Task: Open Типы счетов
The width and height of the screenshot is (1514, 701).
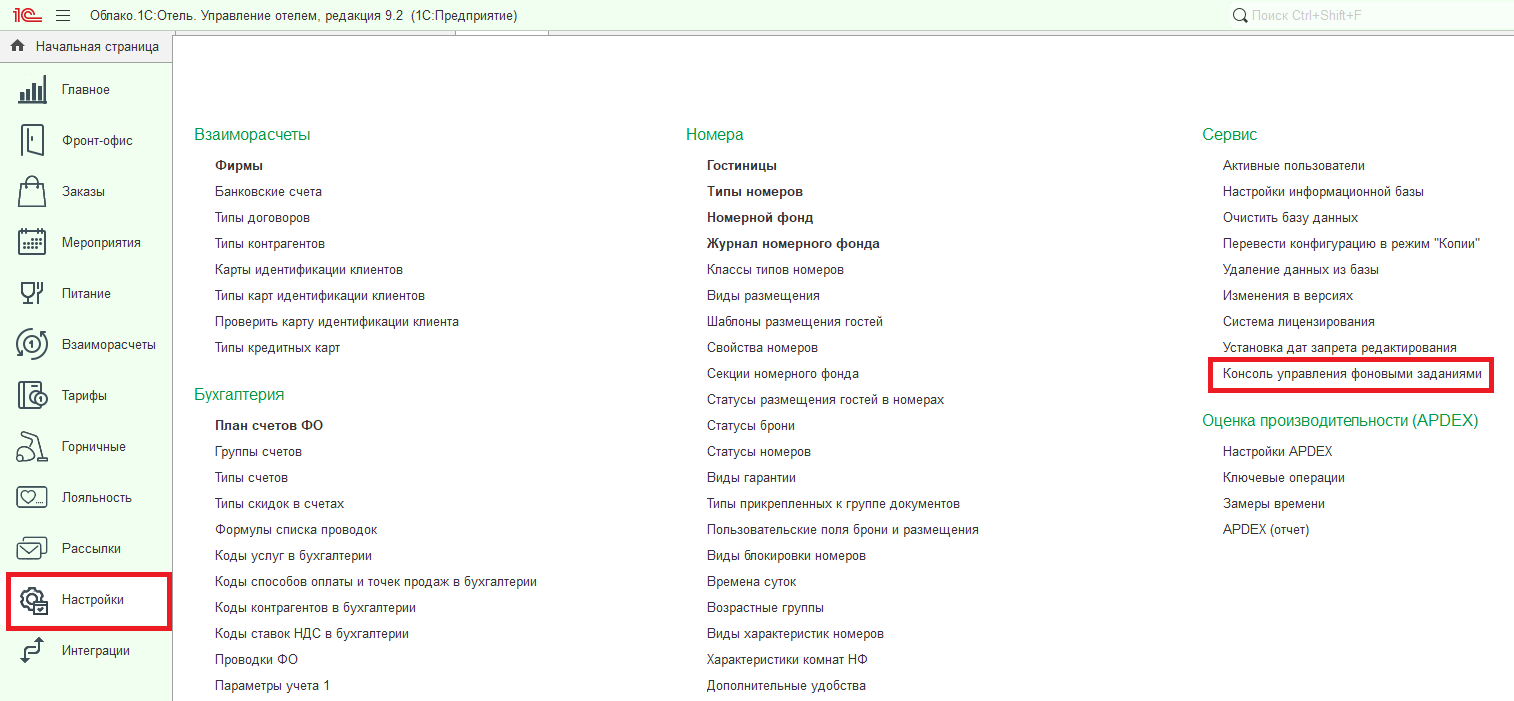Action: (x=251, y=477)
